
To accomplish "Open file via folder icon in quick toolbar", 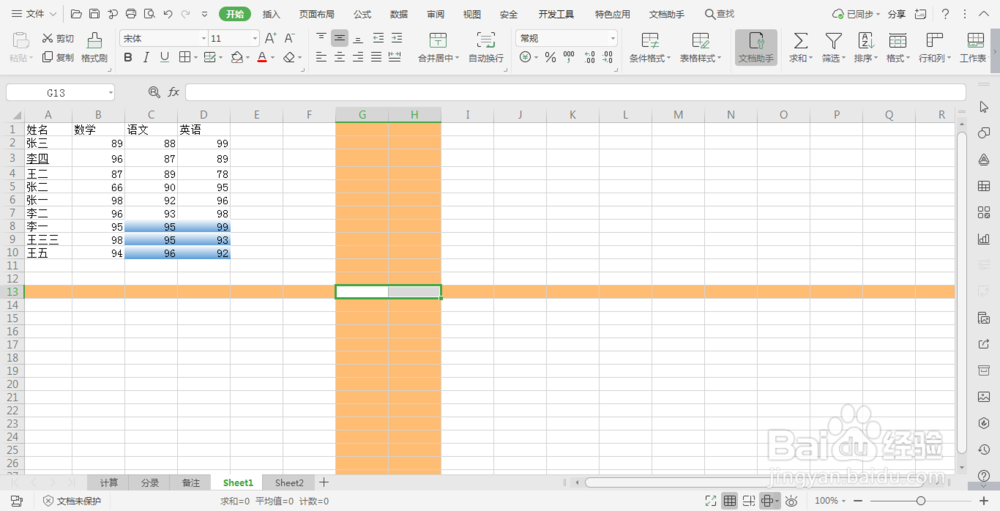I will coord(76,13).
